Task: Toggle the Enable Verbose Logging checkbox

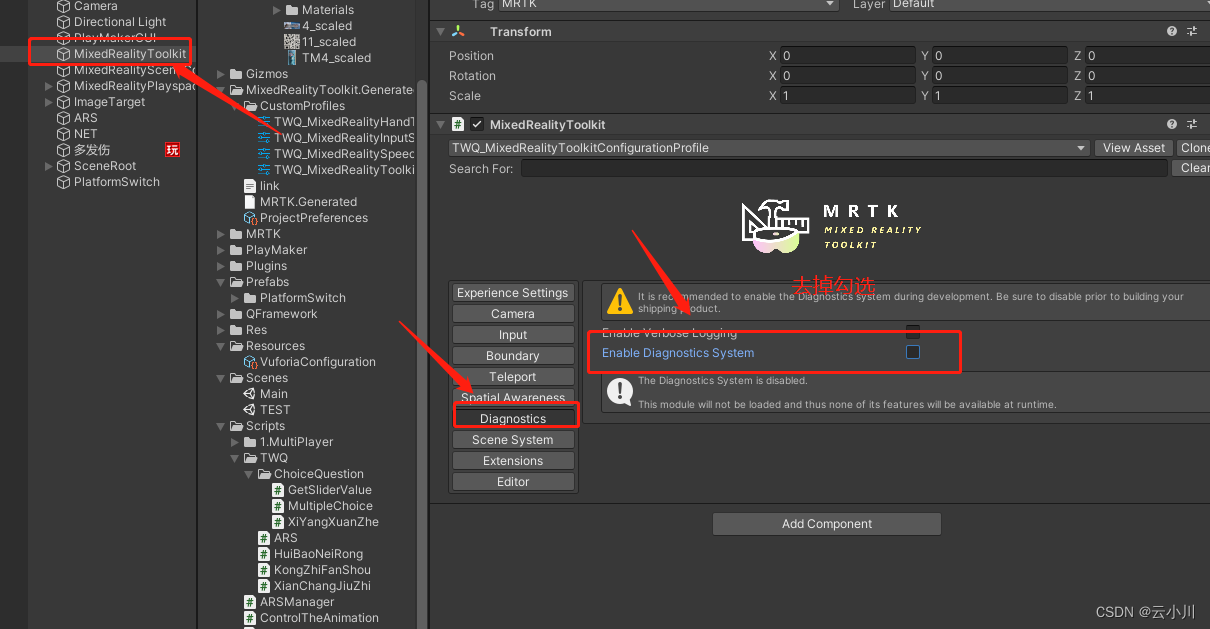Action: pos(912,332)
